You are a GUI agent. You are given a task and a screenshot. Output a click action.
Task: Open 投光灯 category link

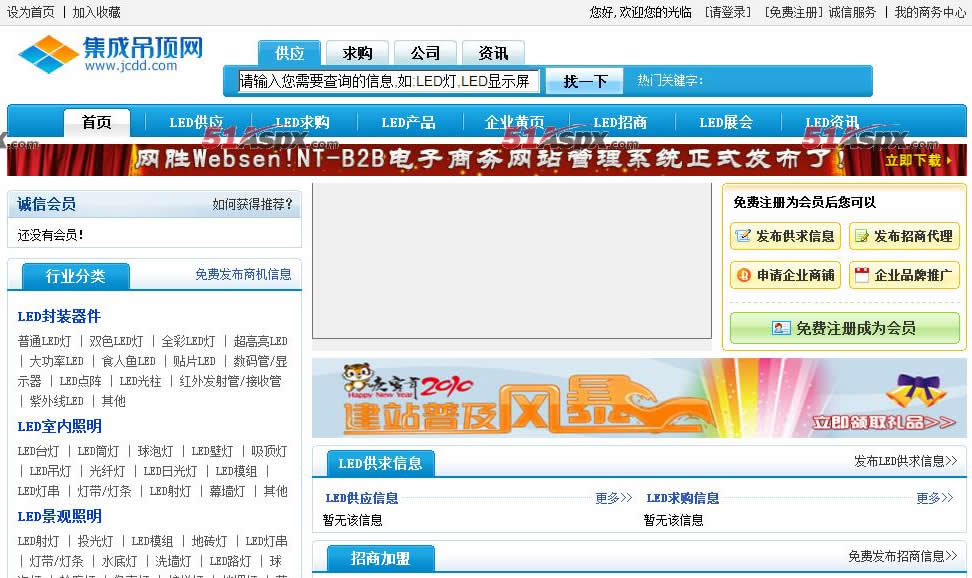coord(95,541)
